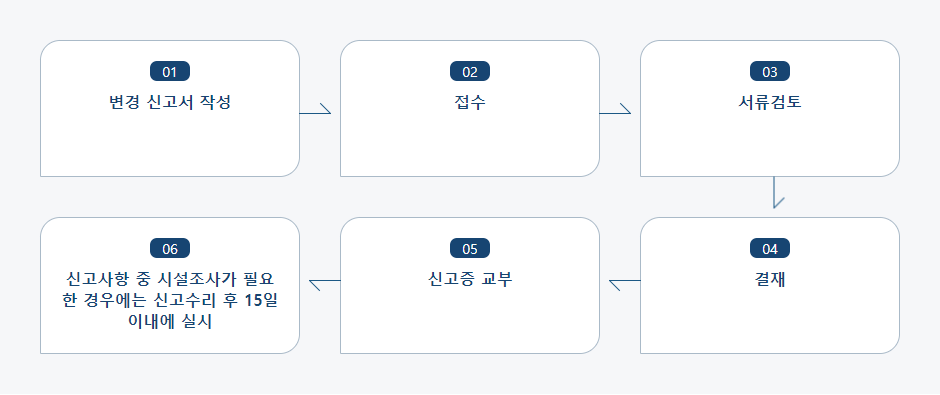Screen dimensions: 940x395
Task: Select the 신고증 교부 step label
Action: (x=470, y=279)
